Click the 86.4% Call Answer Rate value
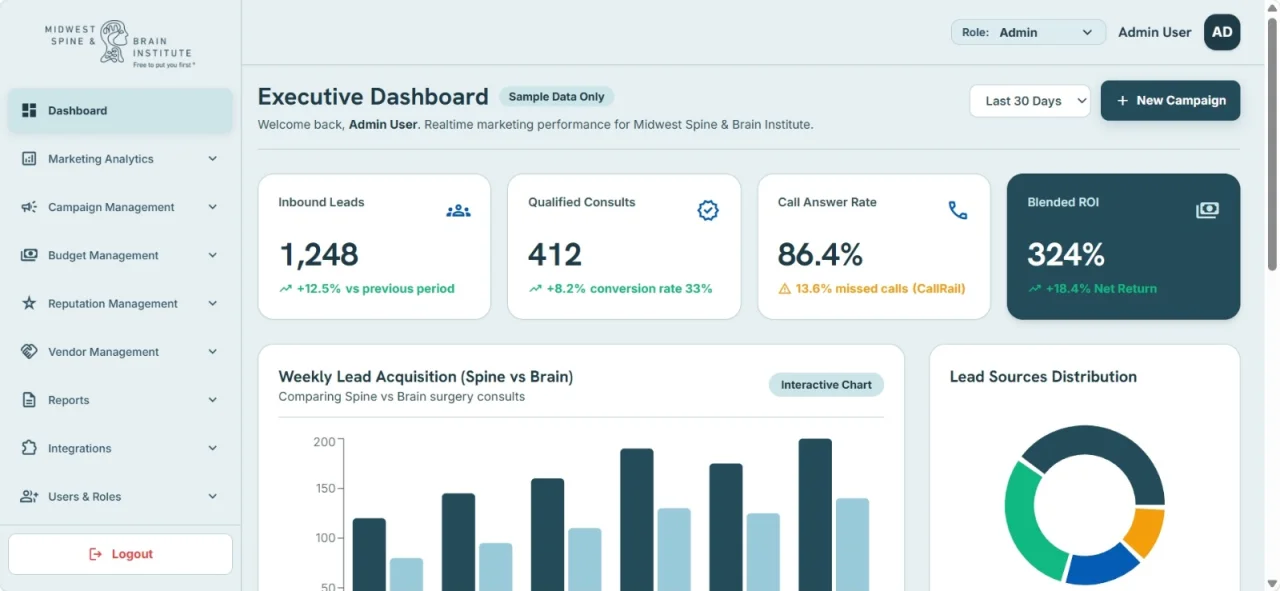 click(820, 255)
